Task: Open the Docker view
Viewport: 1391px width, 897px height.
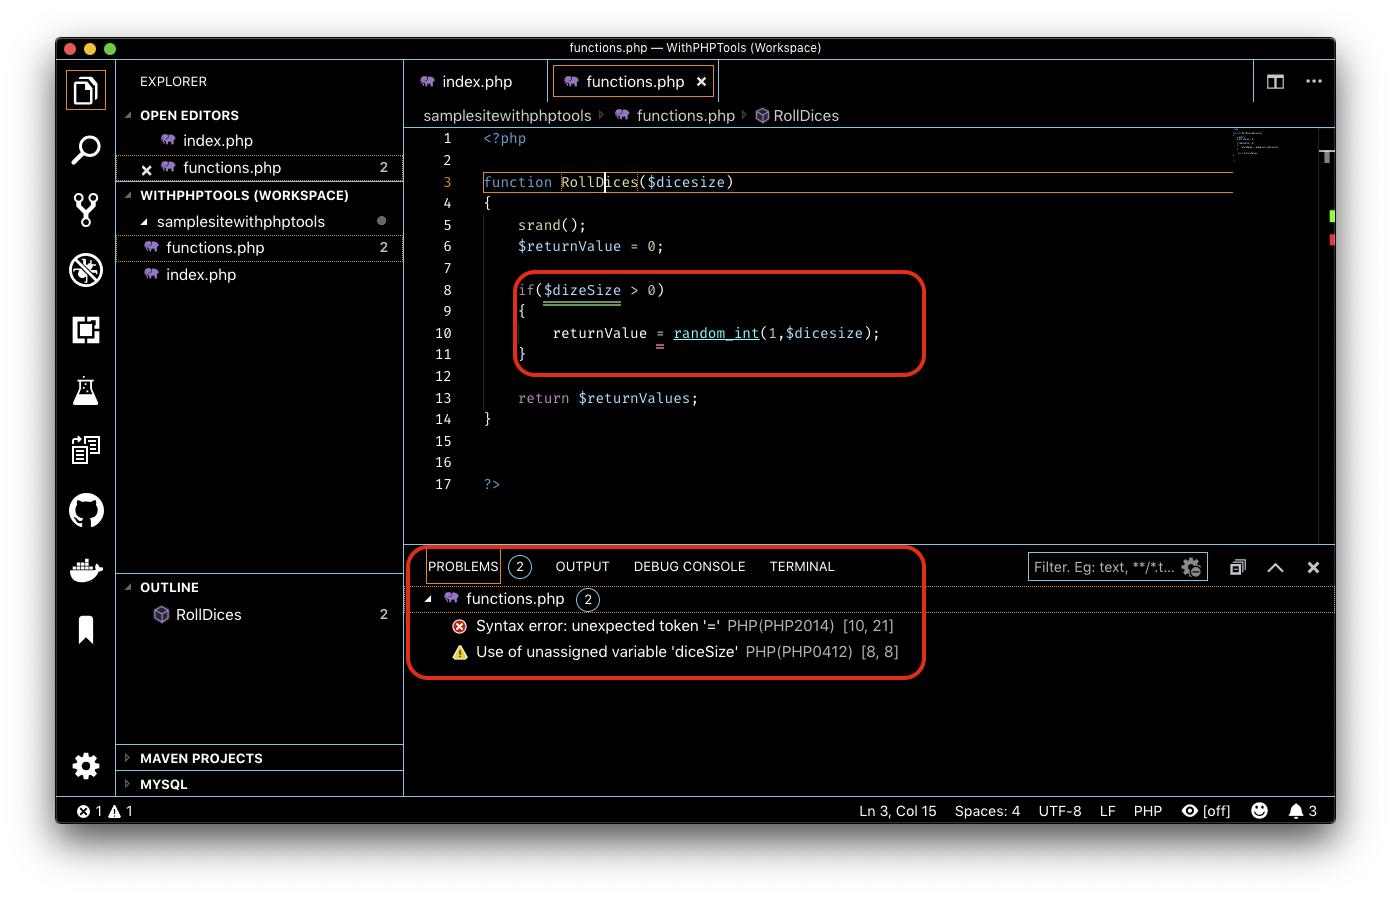Action: (x=86, y=570)
